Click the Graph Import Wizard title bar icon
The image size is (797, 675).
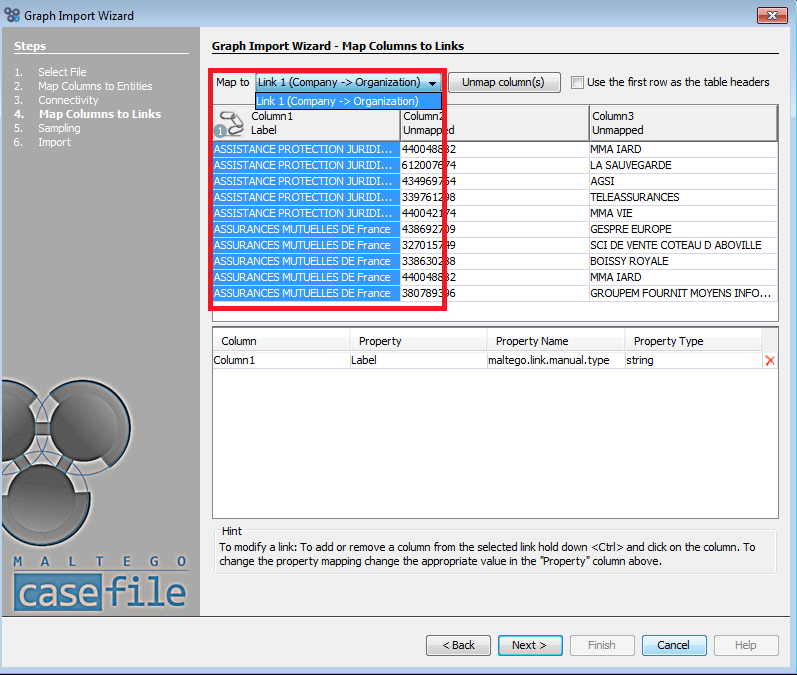point(12,15)
